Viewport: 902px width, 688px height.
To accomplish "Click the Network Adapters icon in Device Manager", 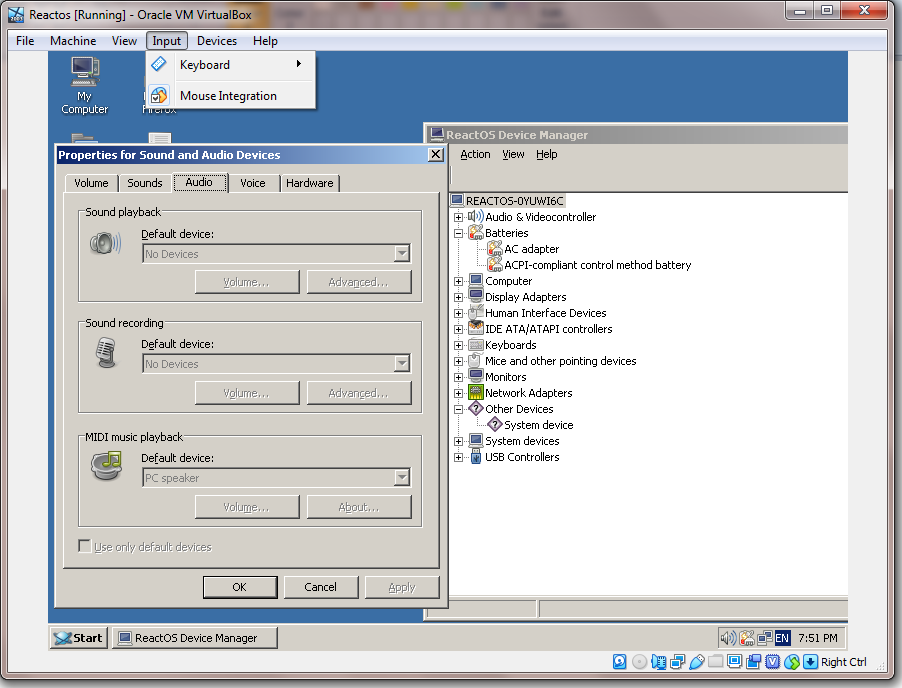I will [x=476, y=393].
